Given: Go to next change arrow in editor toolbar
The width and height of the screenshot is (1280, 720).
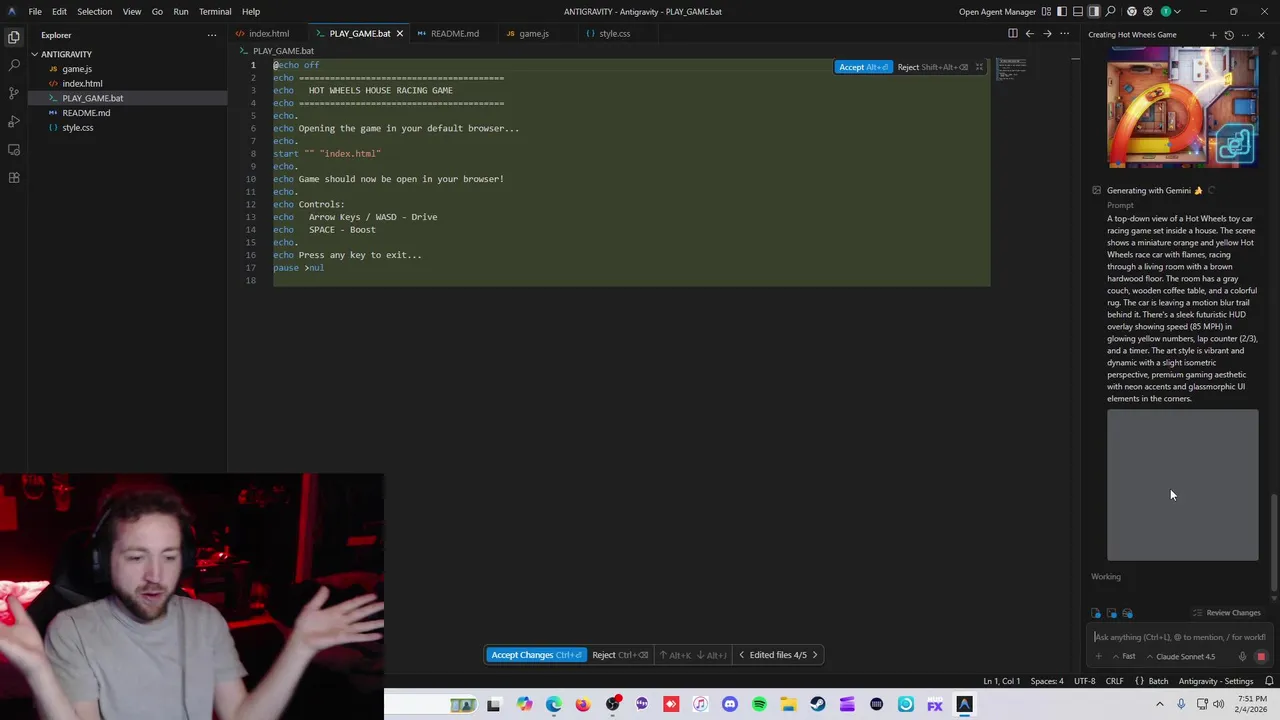Looking at the screenshot, I should click(1047, 34).
